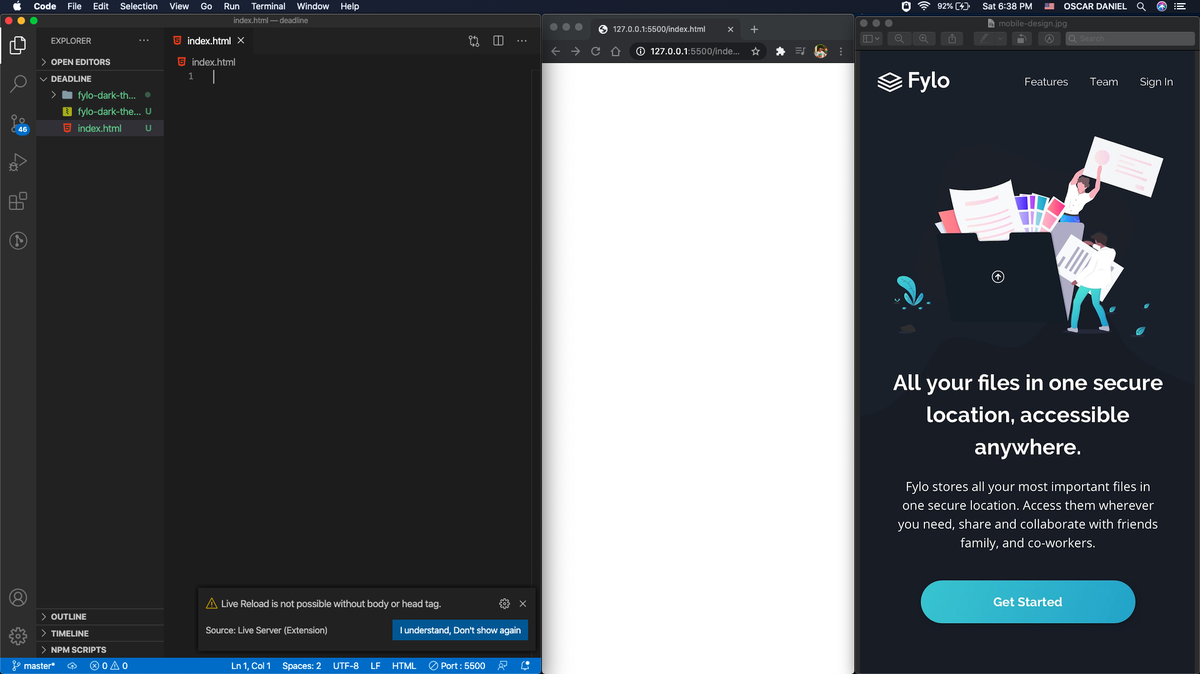Open the GitLens icon in activity bar
Viewport: 1200px width, 674px height.
[18, 241]
